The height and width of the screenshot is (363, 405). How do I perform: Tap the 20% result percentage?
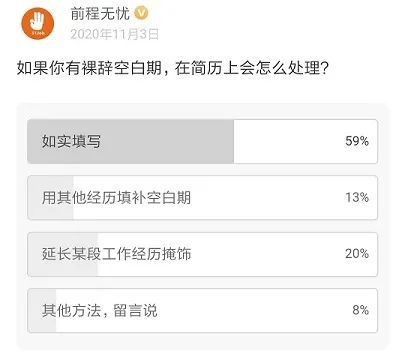click(357, 254)
